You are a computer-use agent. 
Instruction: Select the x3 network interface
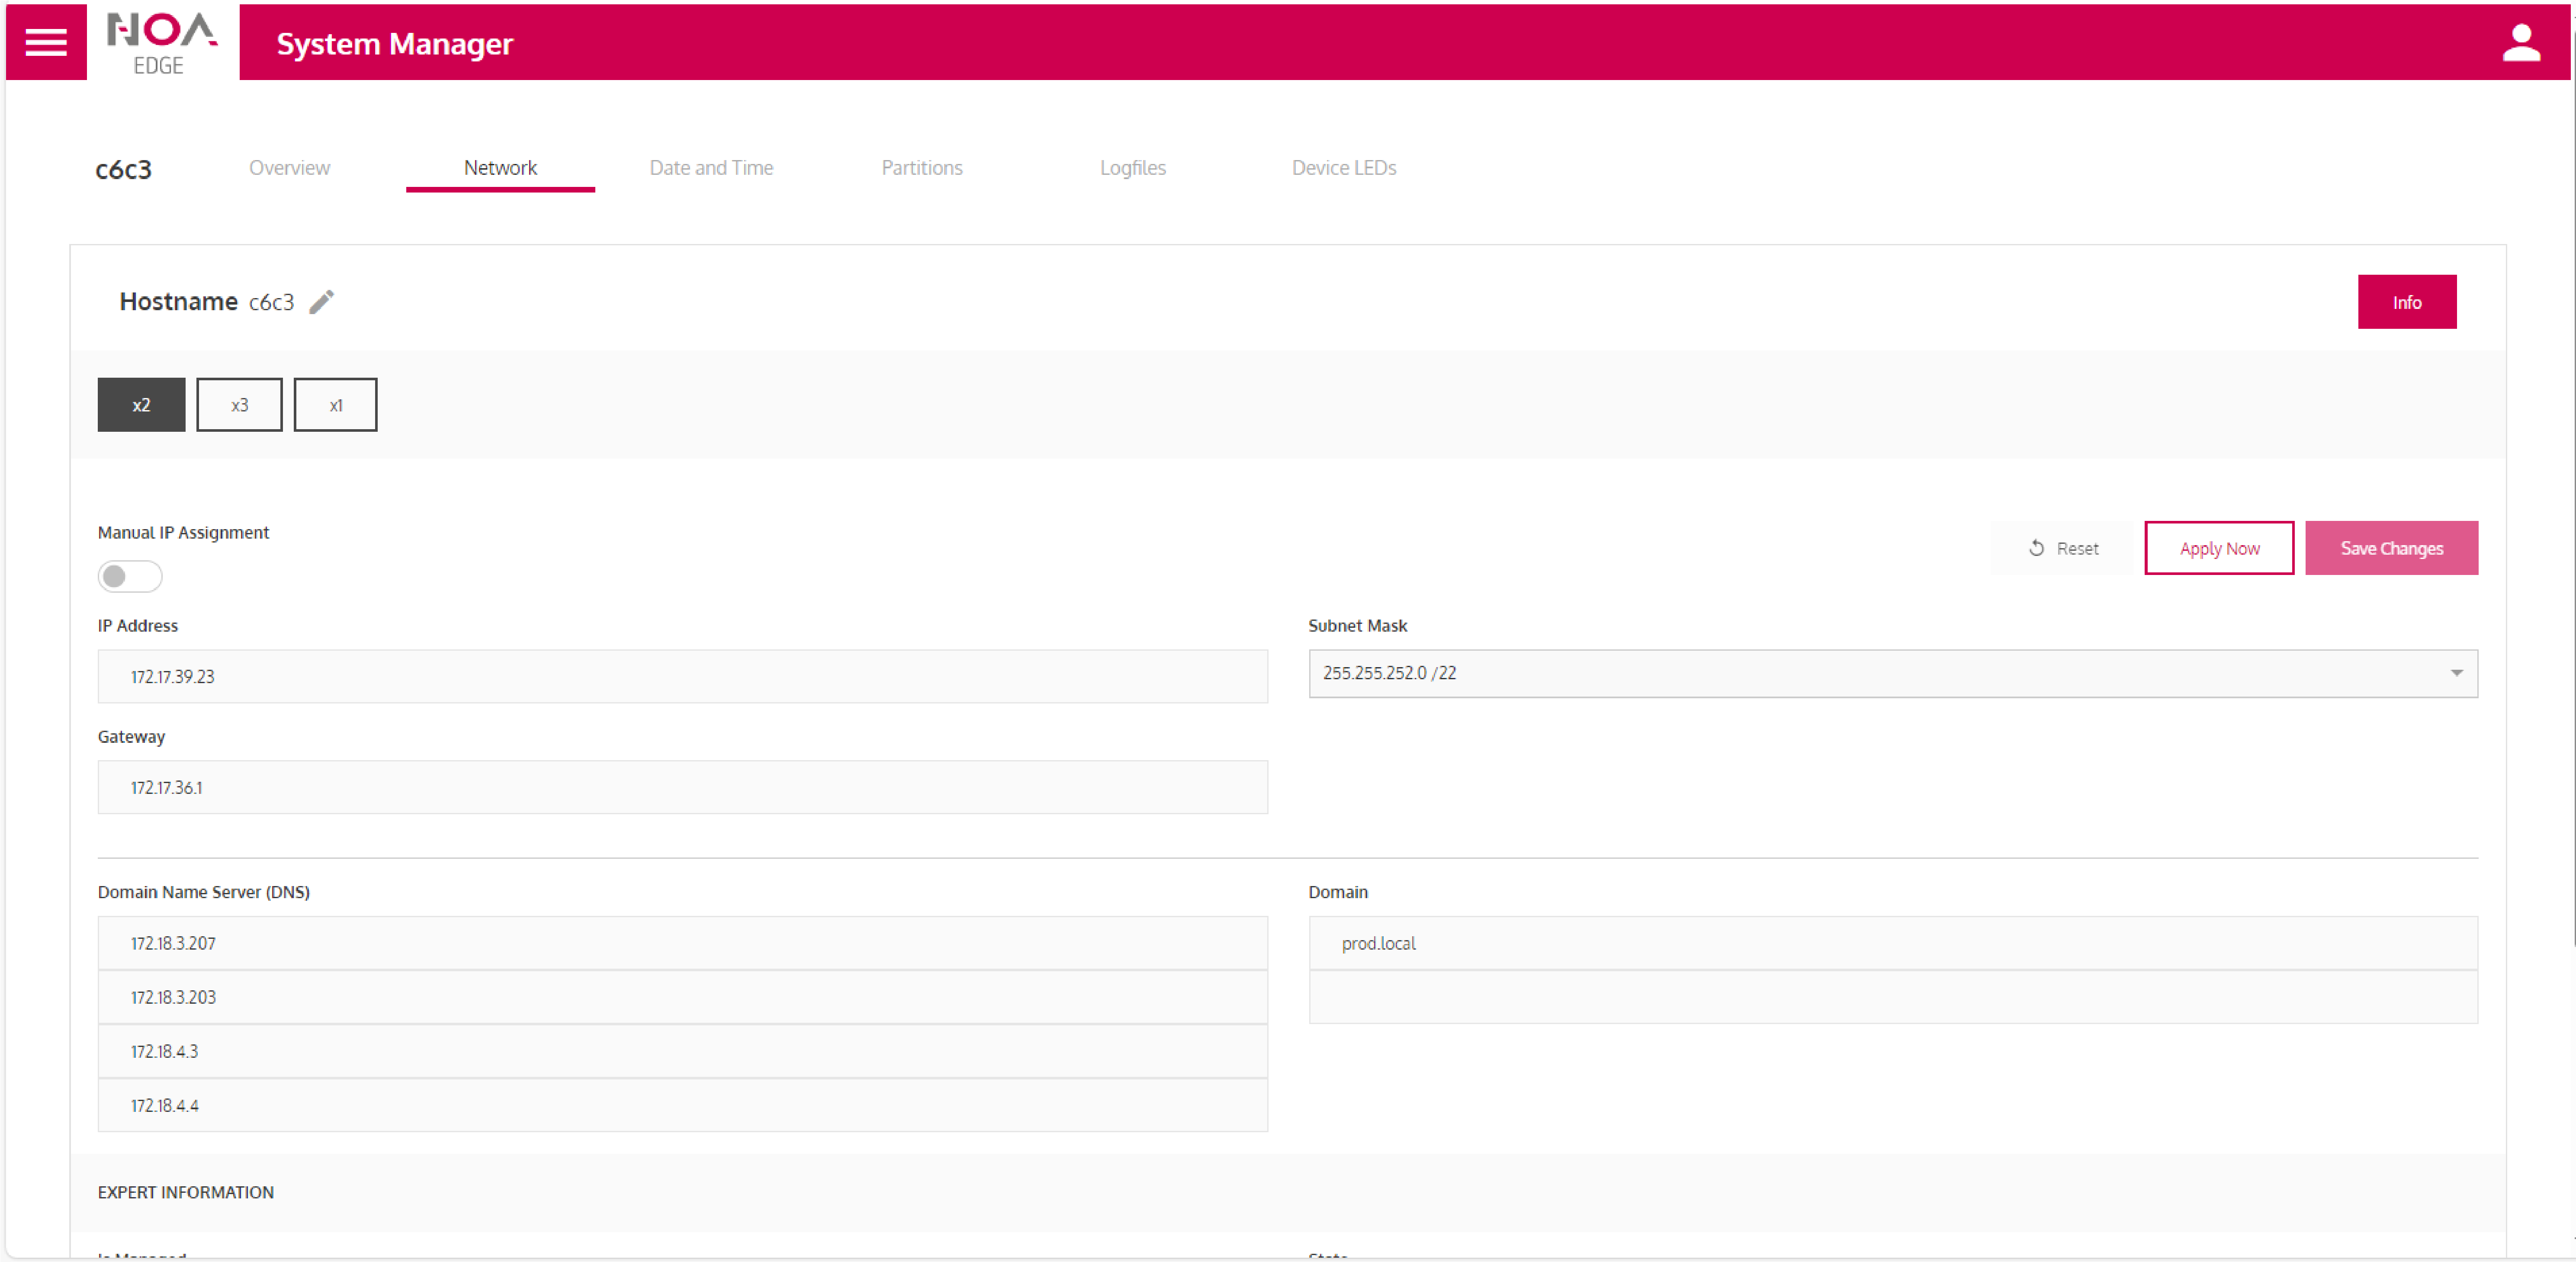tap(239, 405)
